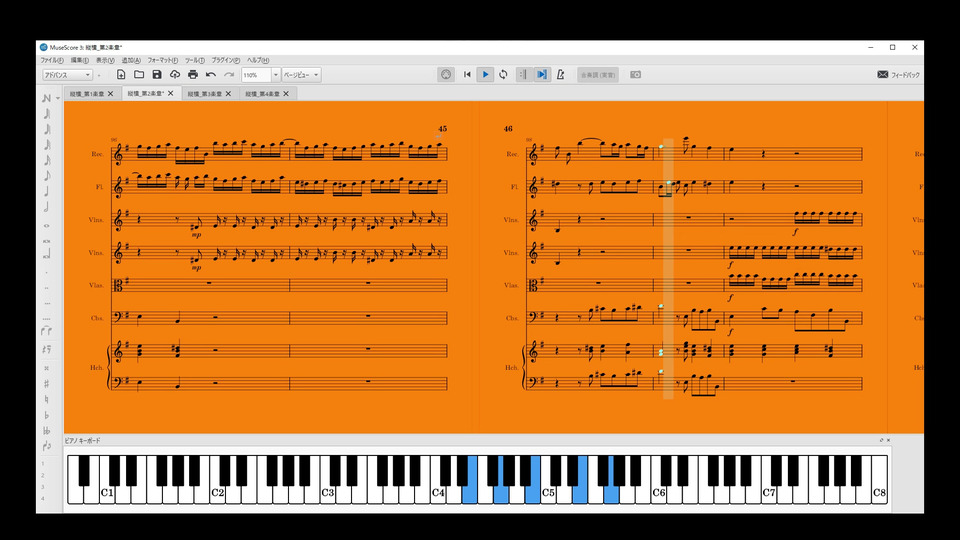Toggle MIDI input button
The width and height of the screenshot is (960, 540).
[x=446, y=75]
